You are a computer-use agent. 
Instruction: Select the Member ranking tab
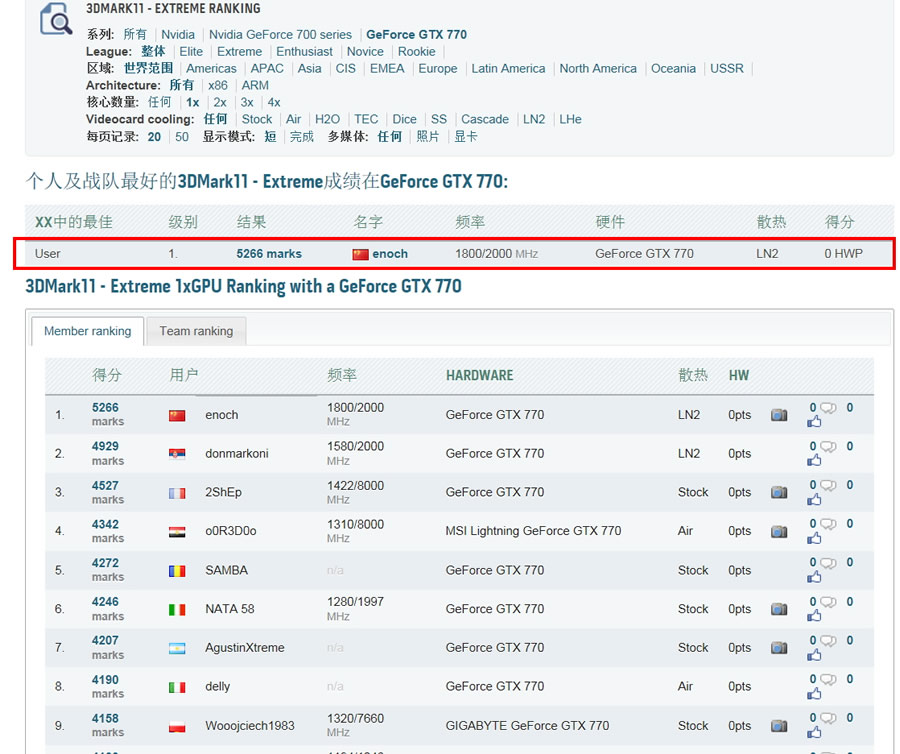[x=87, y=331]
